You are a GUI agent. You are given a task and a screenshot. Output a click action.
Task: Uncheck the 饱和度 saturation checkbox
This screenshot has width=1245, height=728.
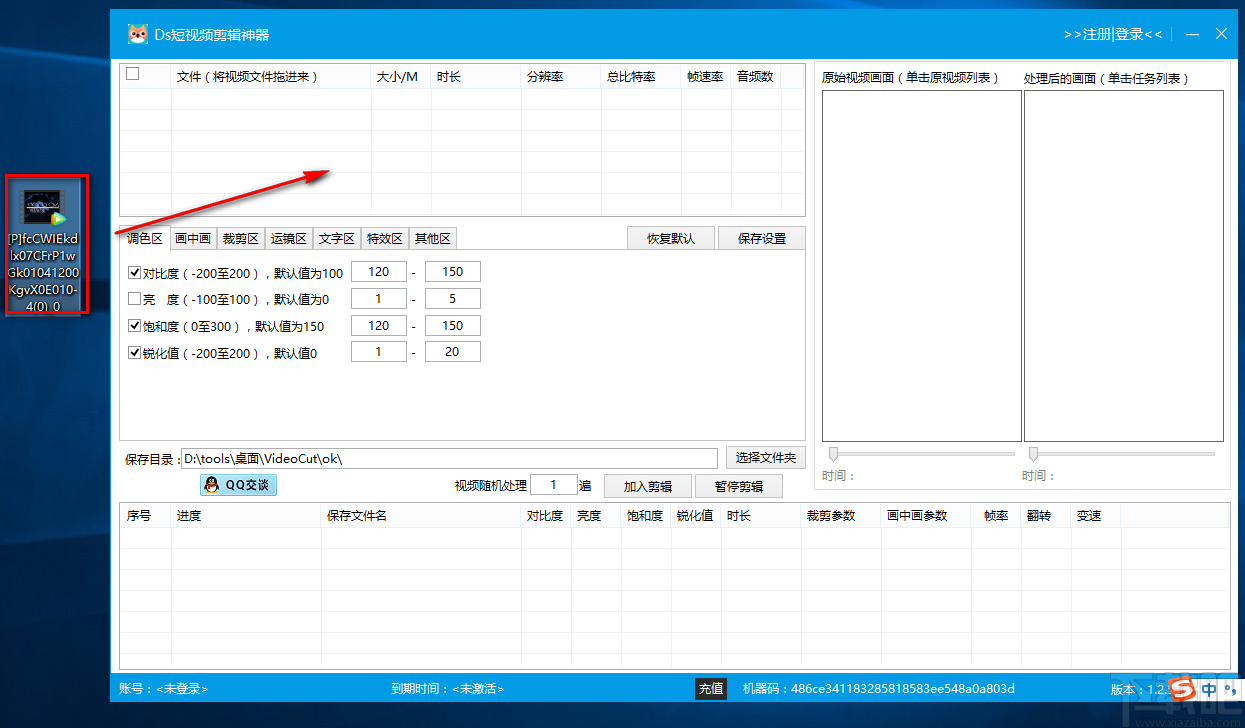point(135,326)
